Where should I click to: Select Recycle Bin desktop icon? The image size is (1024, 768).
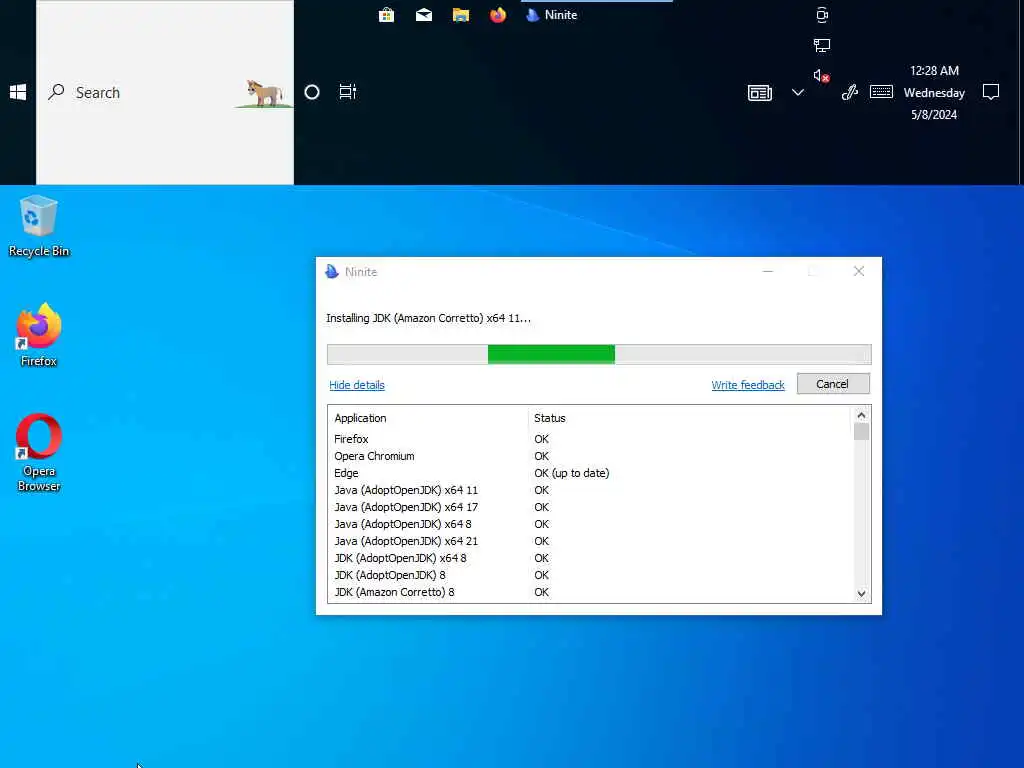[39, 226]
